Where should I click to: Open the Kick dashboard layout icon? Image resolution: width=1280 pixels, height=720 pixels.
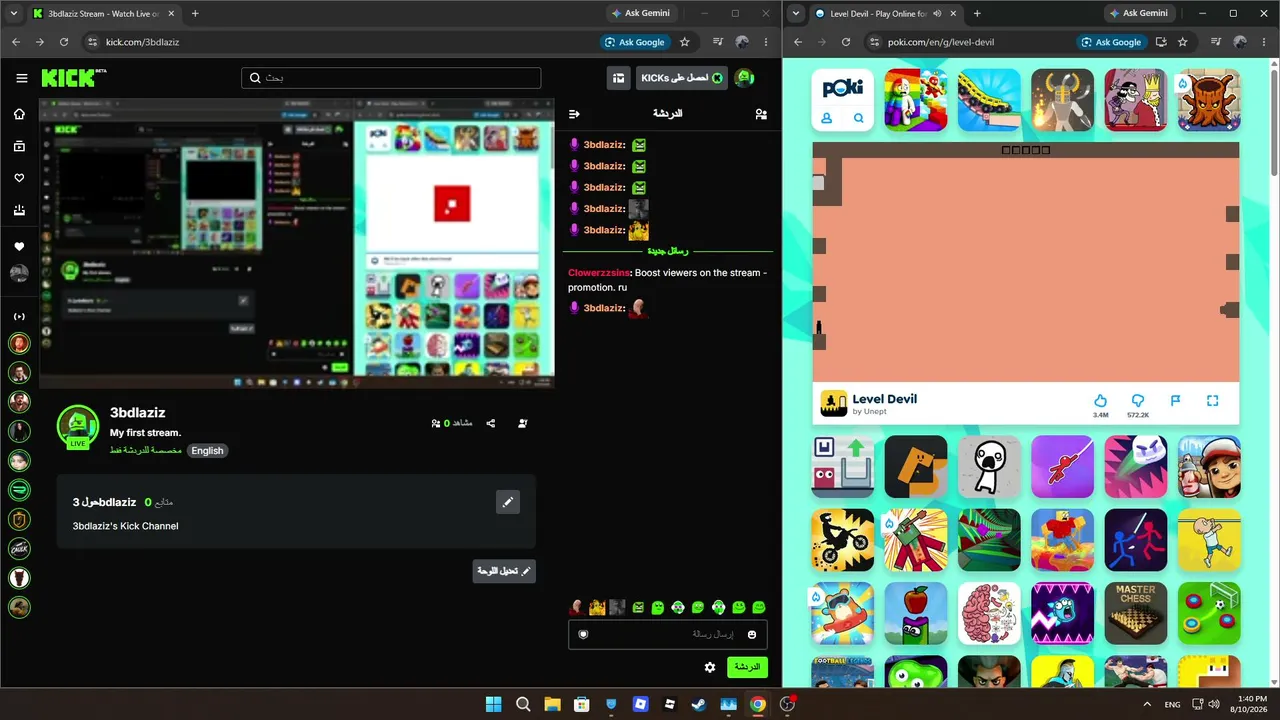[x=619, y=78]
